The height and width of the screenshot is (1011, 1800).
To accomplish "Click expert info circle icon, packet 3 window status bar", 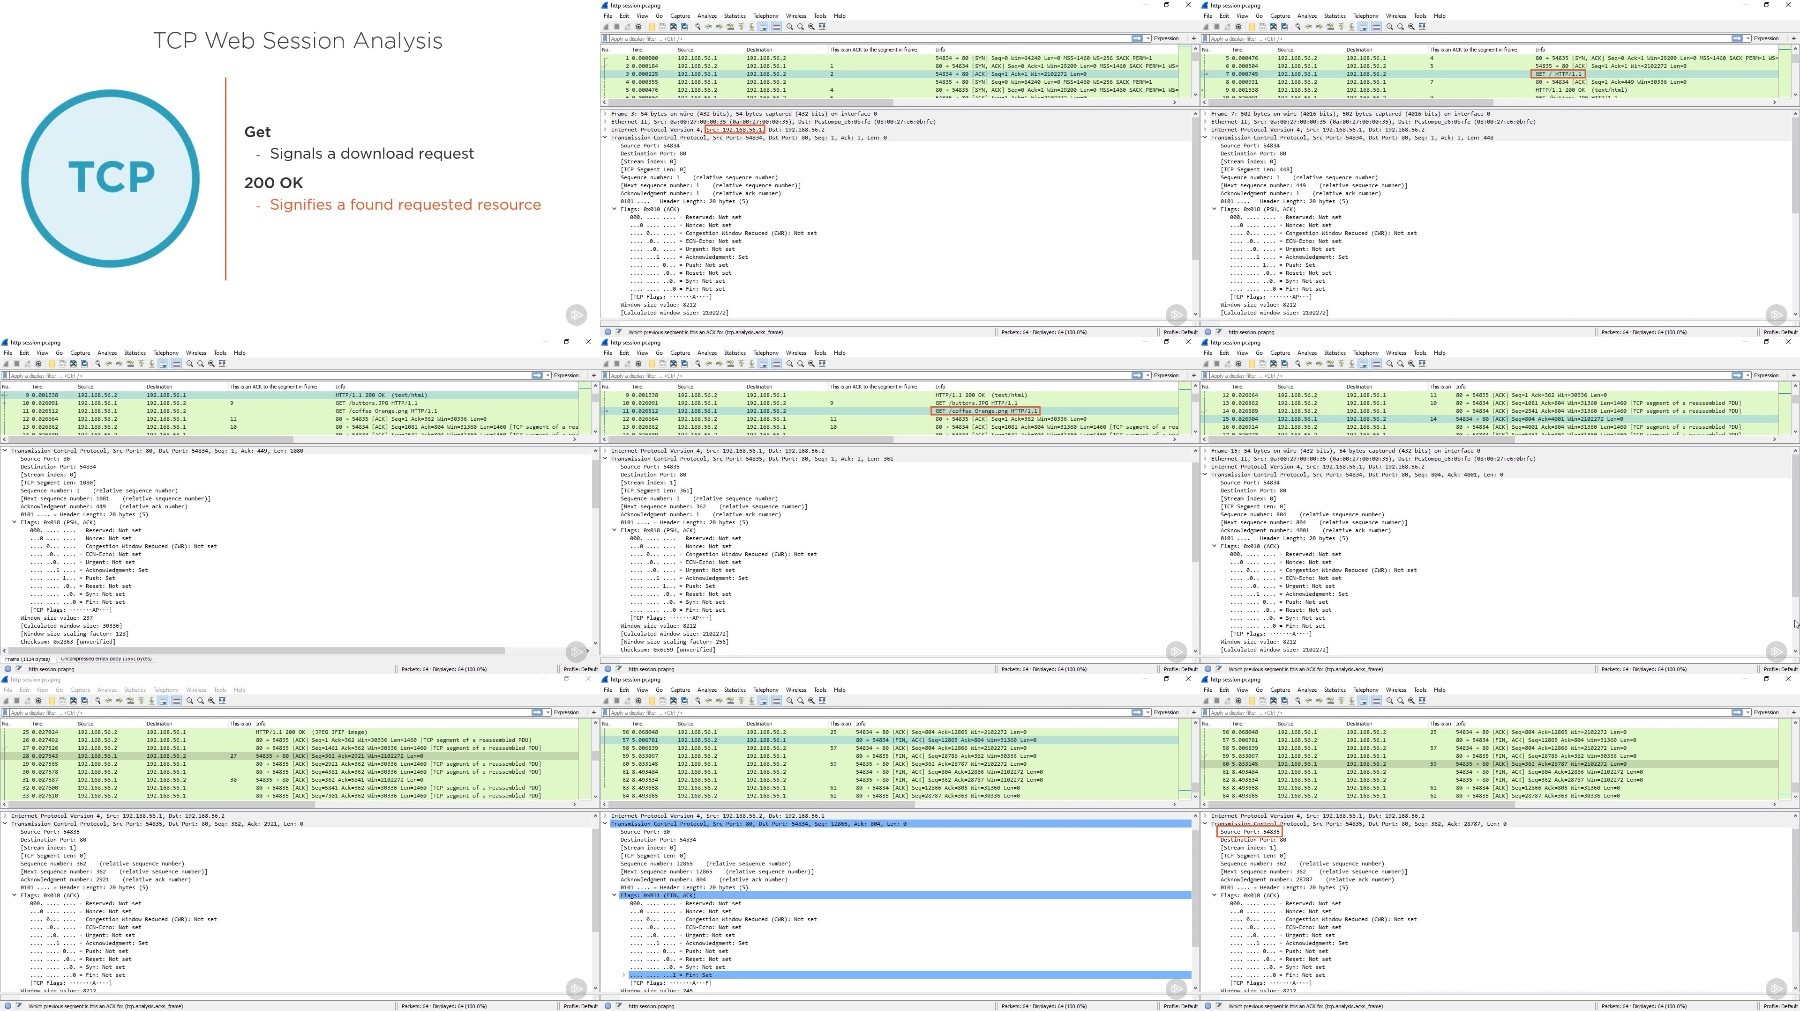I will [607, 331].
